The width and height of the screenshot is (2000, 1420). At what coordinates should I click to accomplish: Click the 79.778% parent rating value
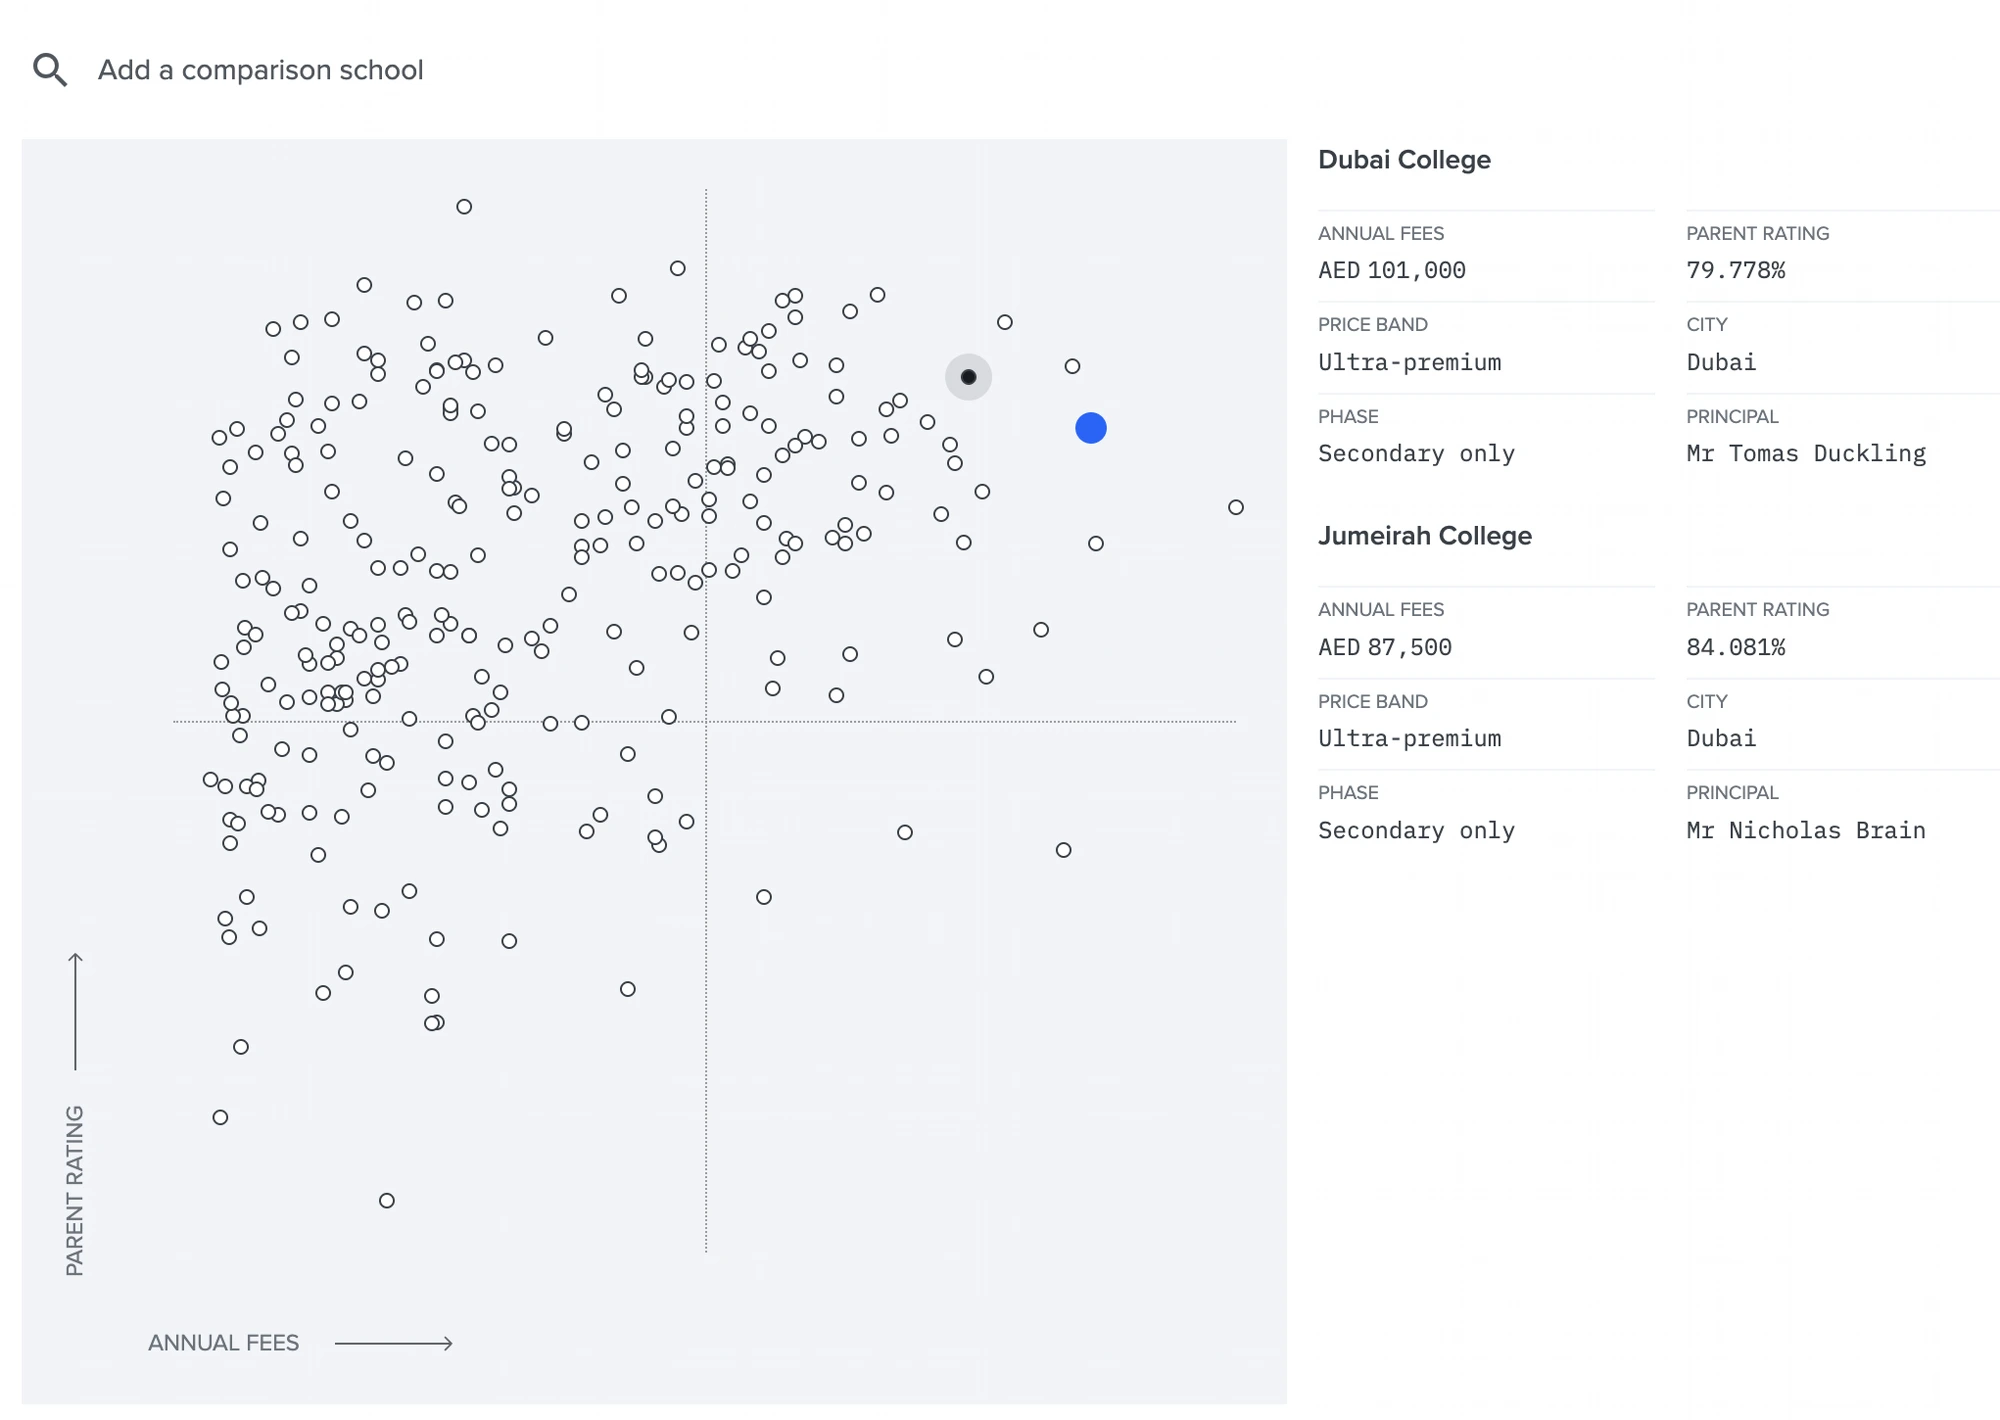pos(1735,270)
